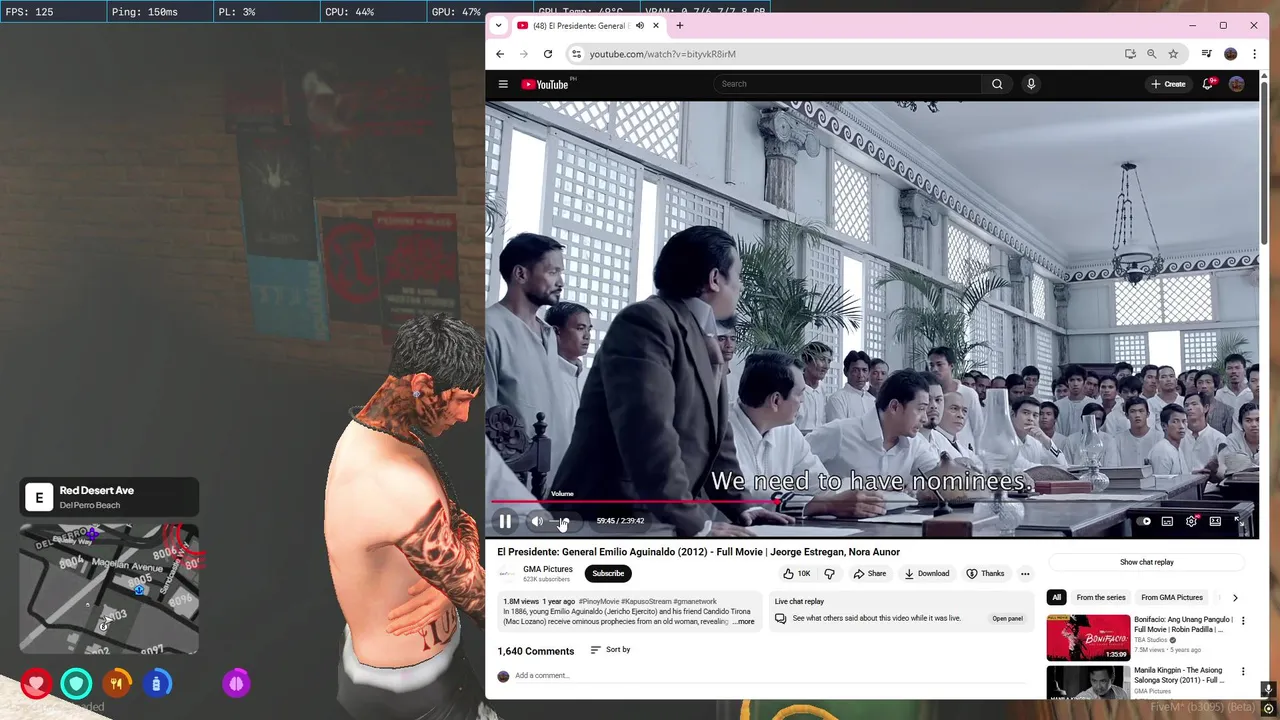
Task: Mute video with speaker icon in player
Action: click(537, 521)
